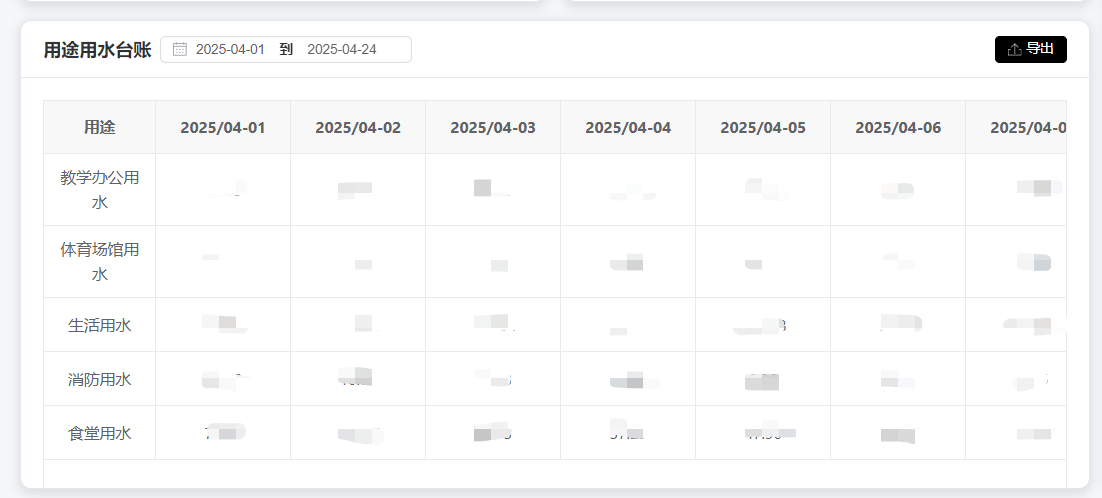This screenshot has width=1102, height=498.
Task: Click 食堂用水 cell under 2025/04-04
Action: pos(628,433)
